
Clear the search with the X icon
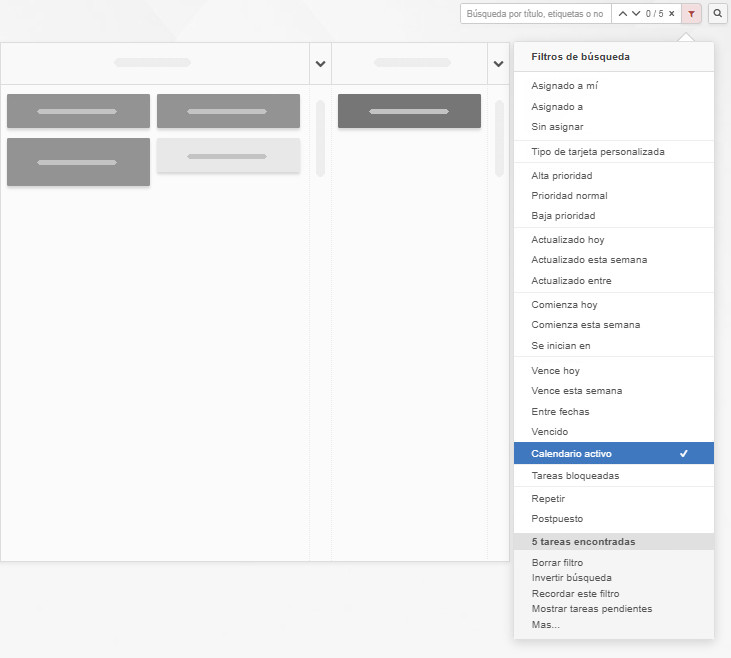[x=671, y=14]
